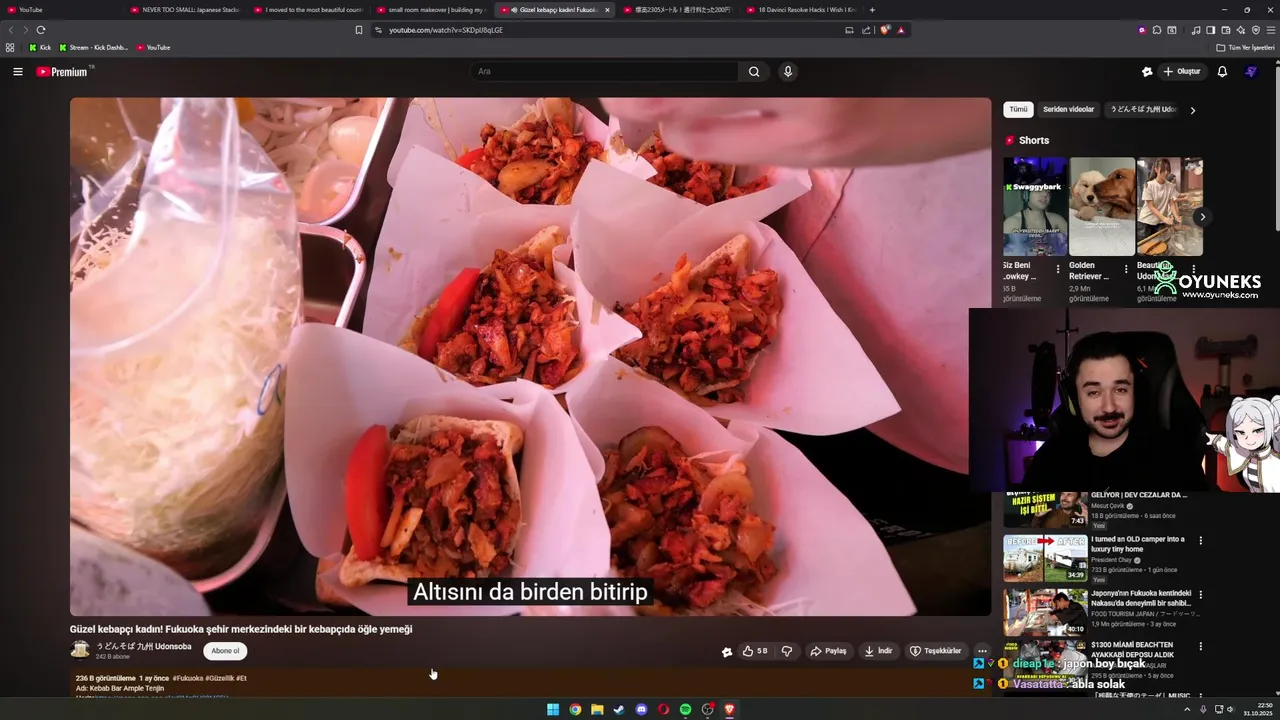Click the İndir download button
This screenshot has height=720, width=1280.
tap(878, 651)
